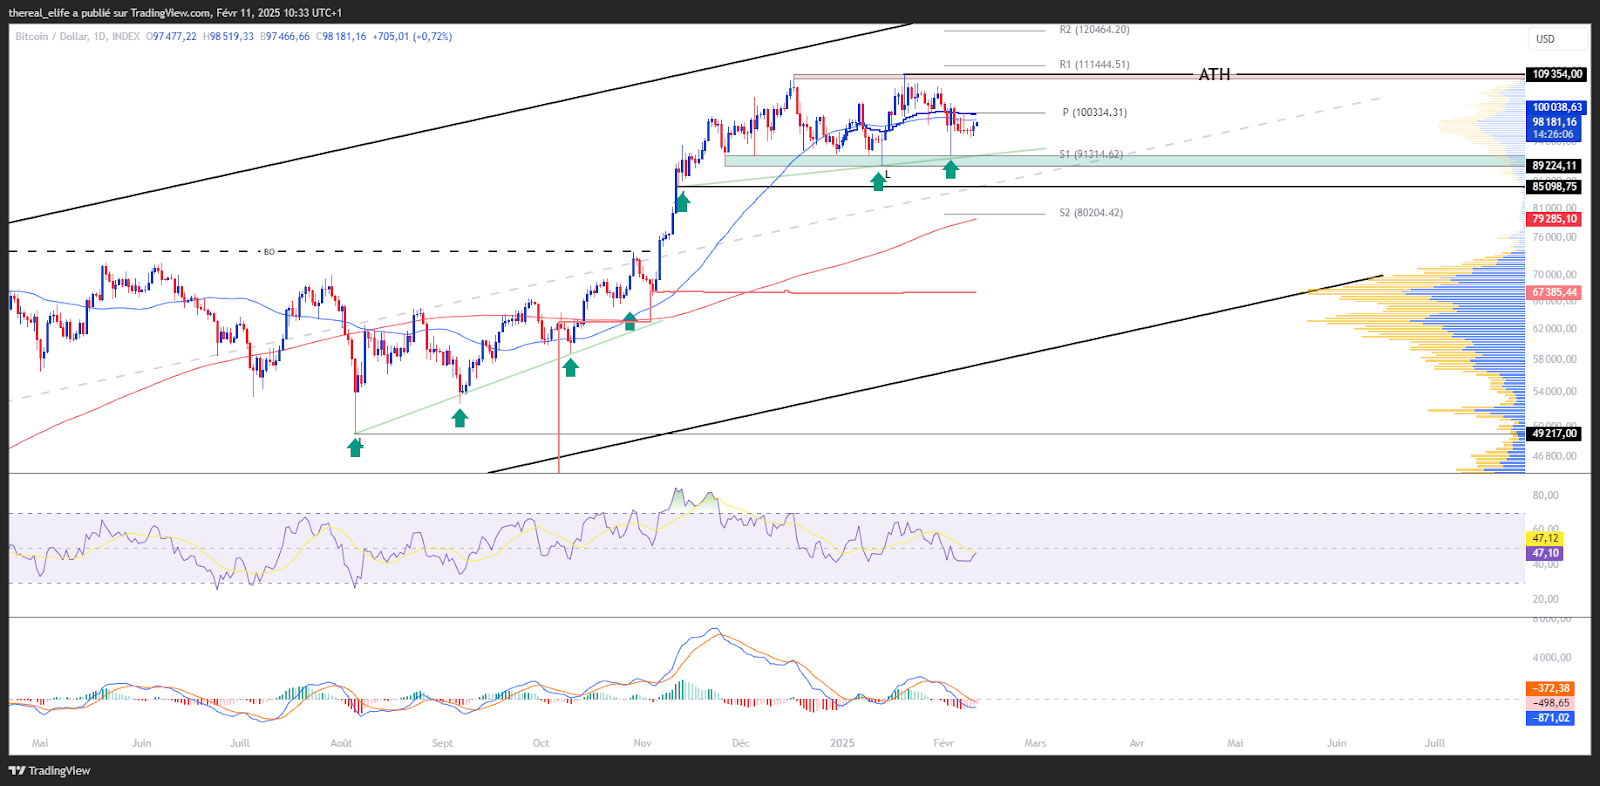1600x786 pixels.
Task: Open the USD currency selector
Action: pos(1558,39)
